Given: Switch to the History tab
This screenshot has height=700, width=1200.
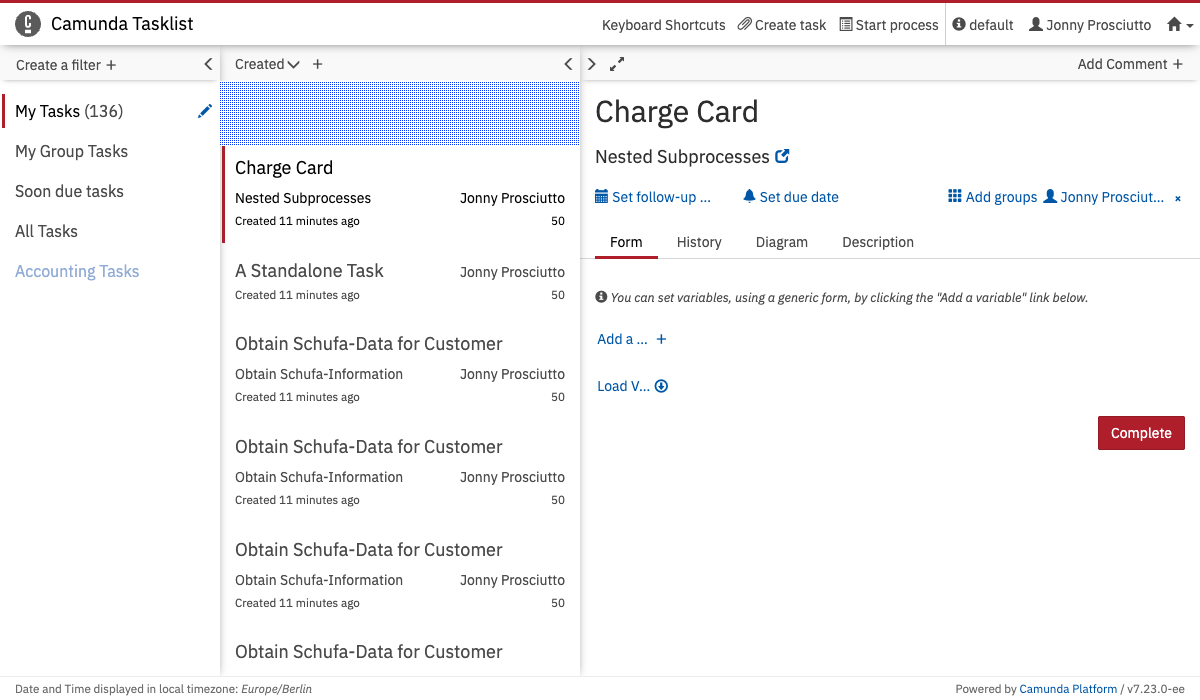Looking at the screenshot, I should 699,242.
